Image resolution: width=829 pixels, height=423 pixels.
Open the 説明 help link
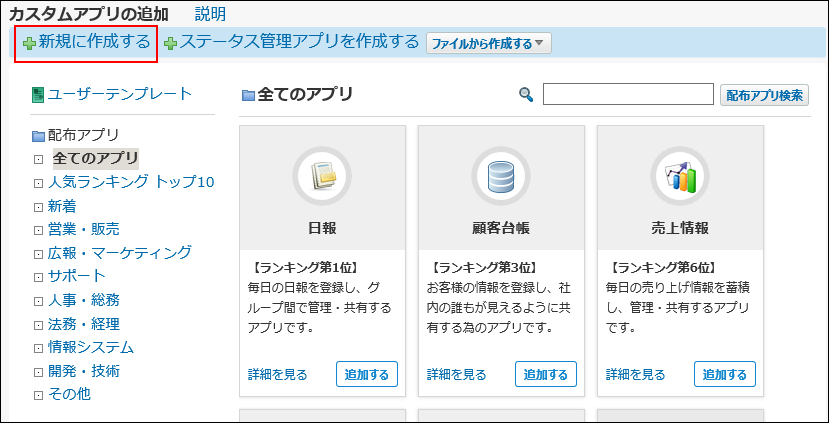click(x=210, y=14)
